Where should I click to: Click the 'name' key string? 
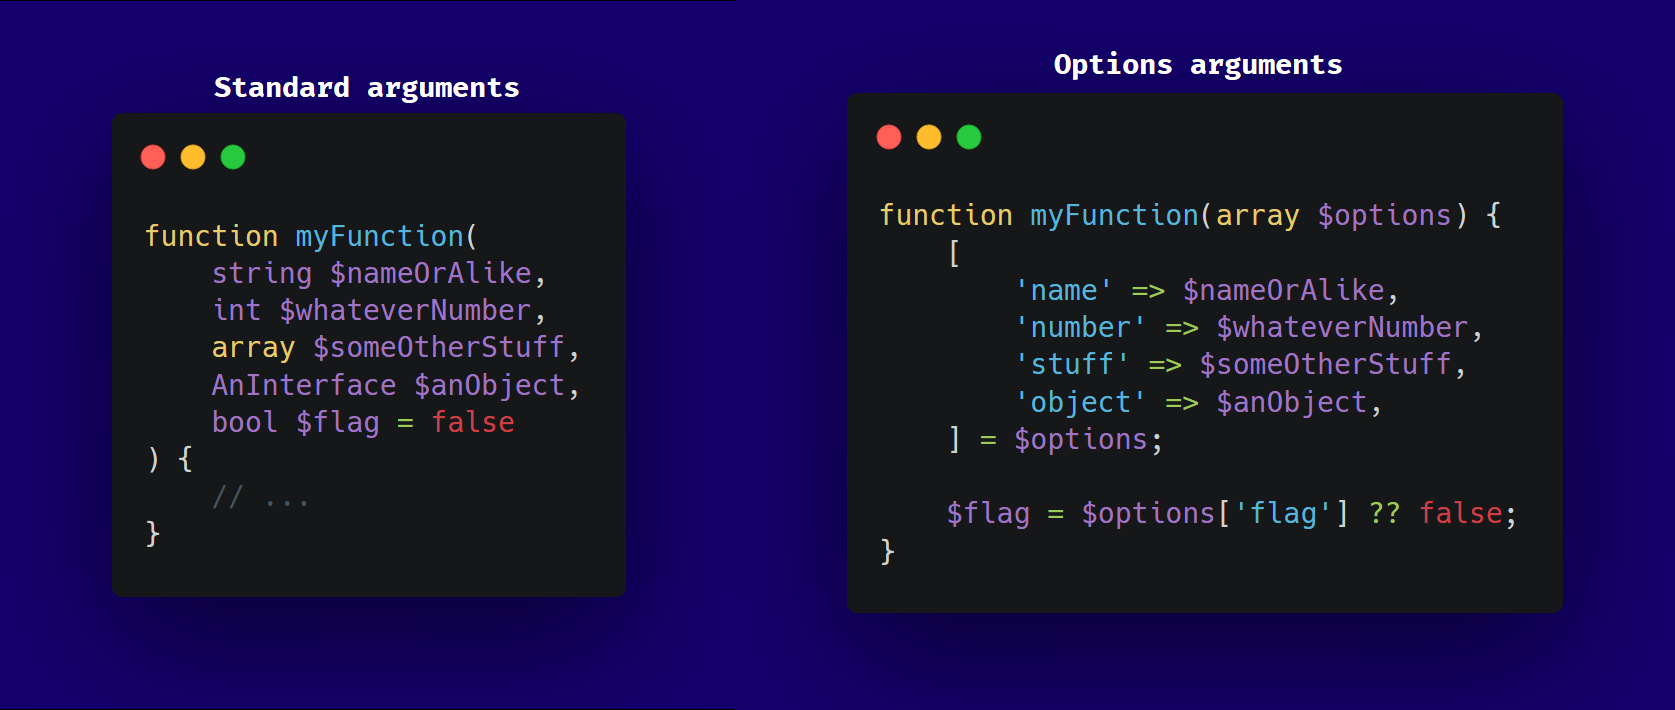(1064, 290)
